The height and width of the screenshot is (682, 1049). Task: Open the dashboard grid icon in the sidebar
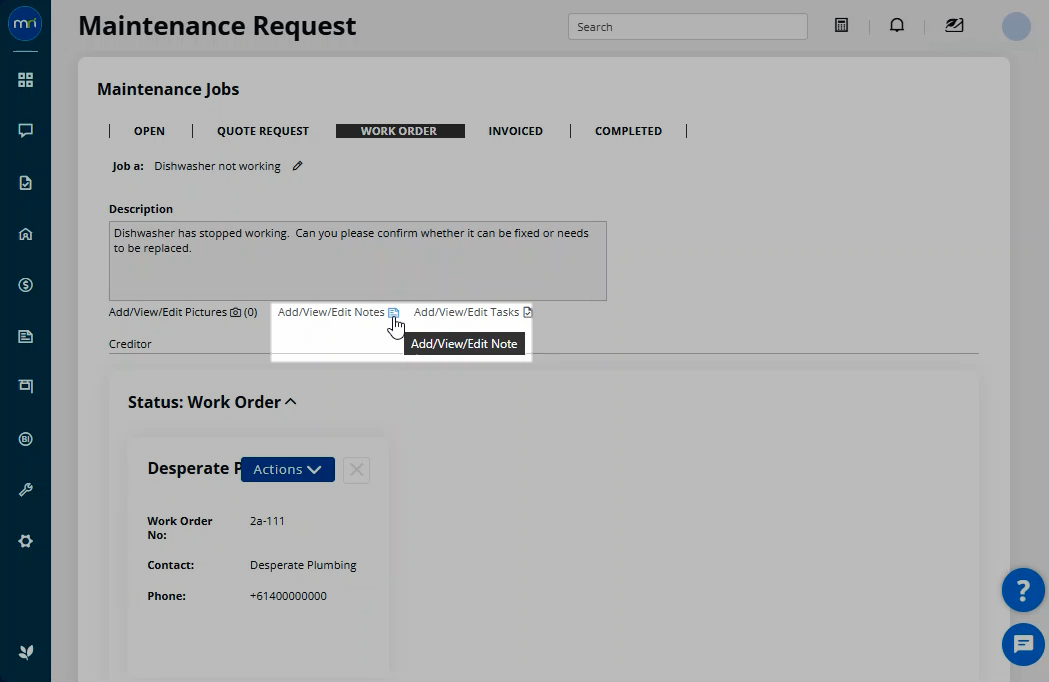point(25,80)
